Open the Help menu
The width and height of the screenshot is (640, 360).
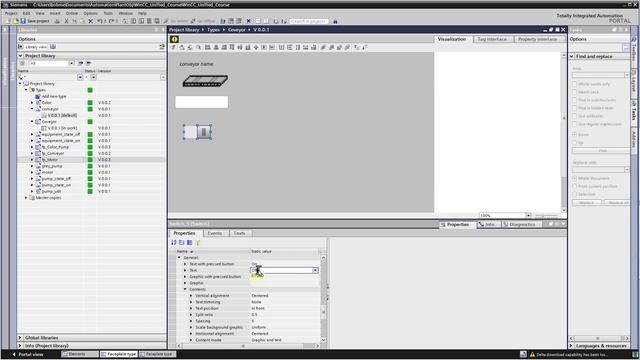(x=142, y=13)
